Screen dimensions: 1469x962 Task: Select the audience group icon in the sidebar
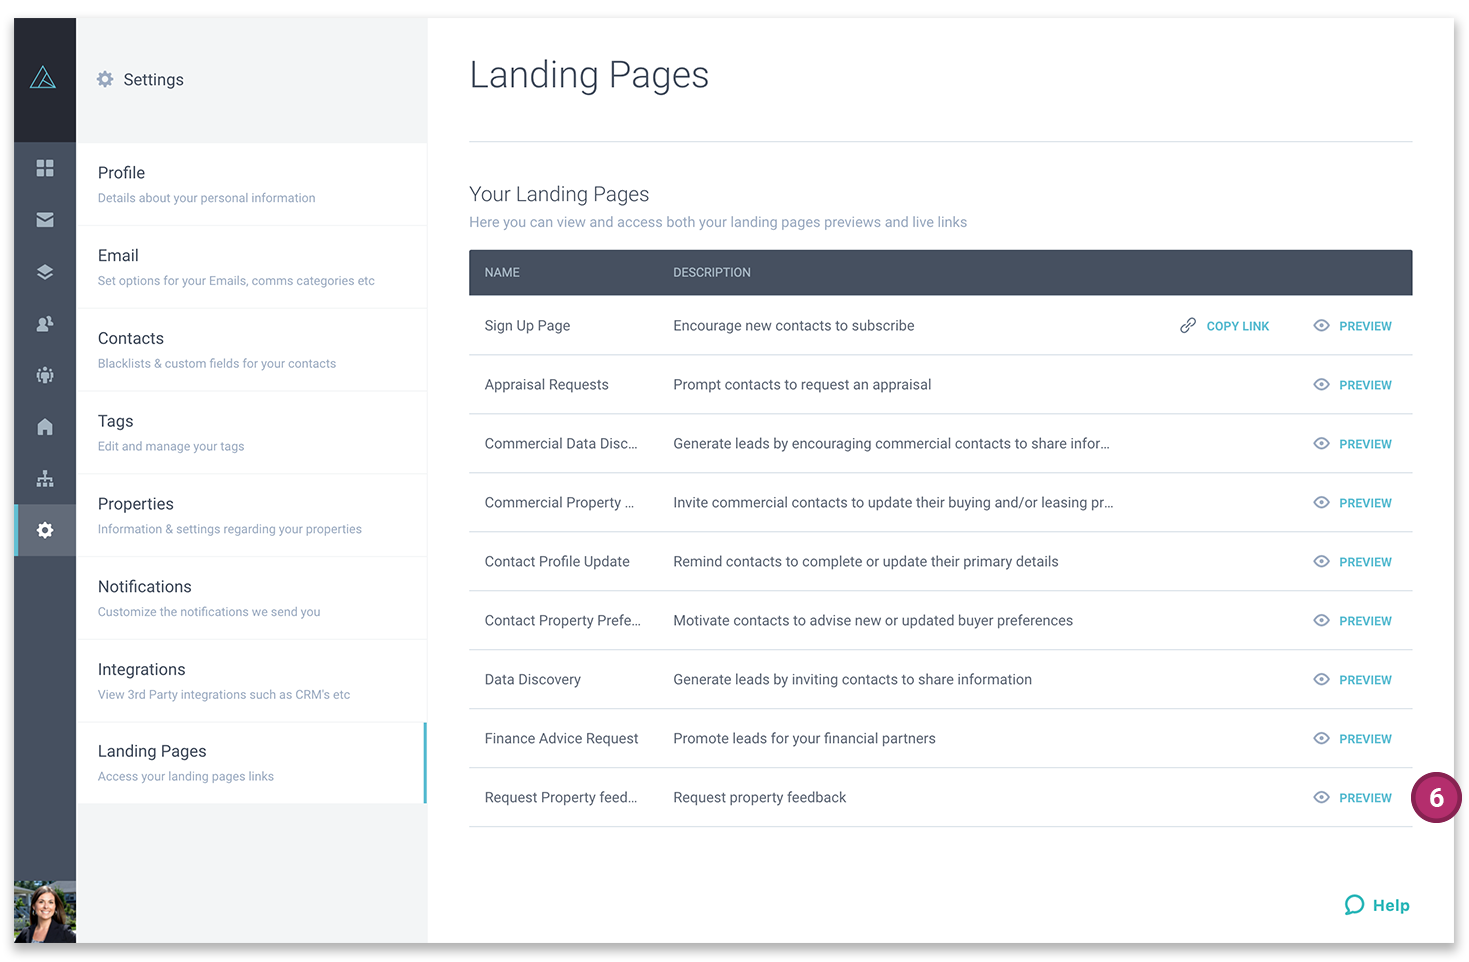(x=44, y=375)
